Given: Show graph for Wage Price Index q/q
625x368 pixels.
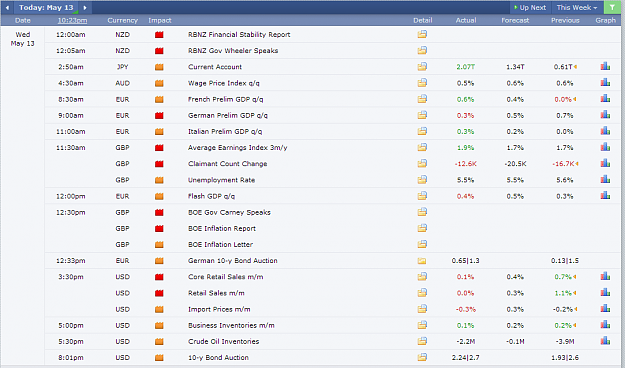Looking at the screenshot, I should pos(605,83).
